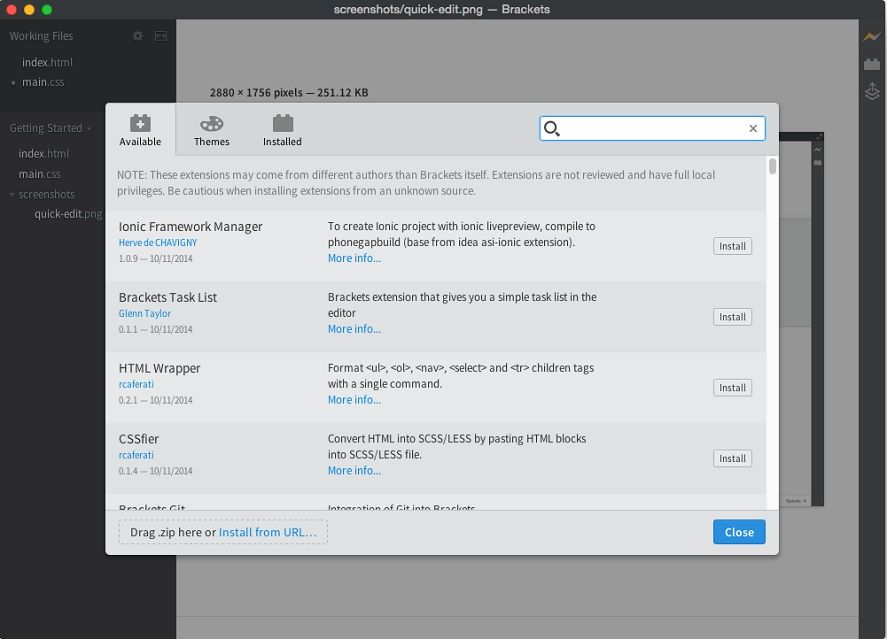Select main.css in Working Files

coord(42,82)
